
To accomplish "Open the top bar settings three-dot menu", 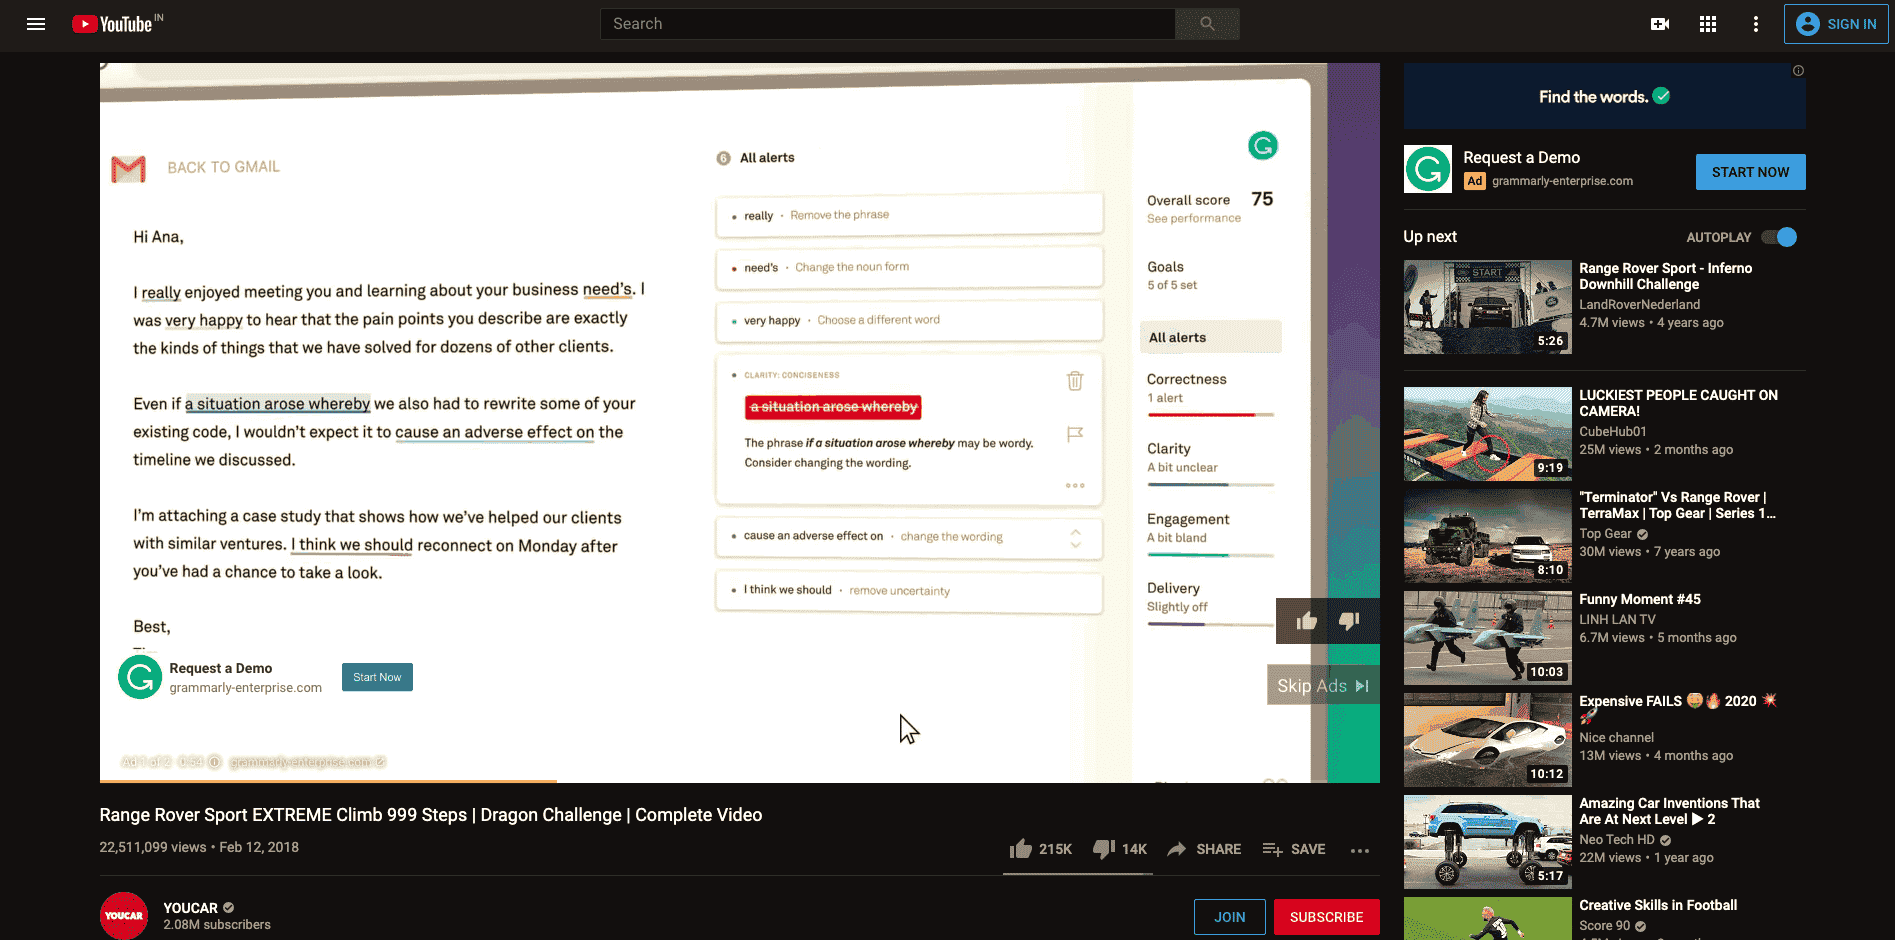I will [1755, 24].
